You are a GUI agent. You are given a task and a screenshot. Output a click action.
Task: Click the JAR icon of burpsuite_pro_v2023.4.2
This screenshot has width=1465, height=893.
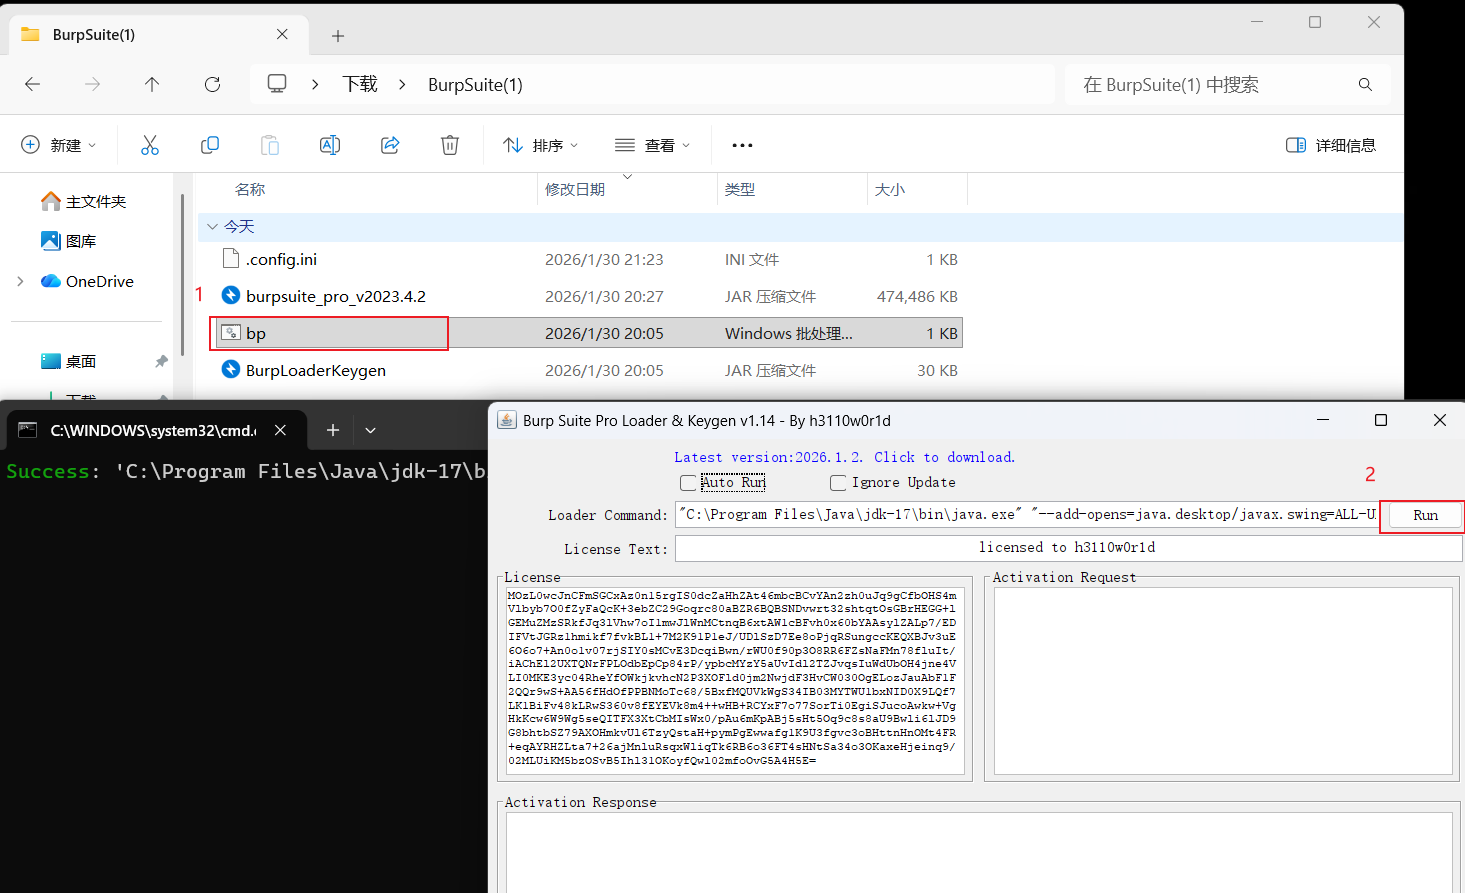coord(231,296)
